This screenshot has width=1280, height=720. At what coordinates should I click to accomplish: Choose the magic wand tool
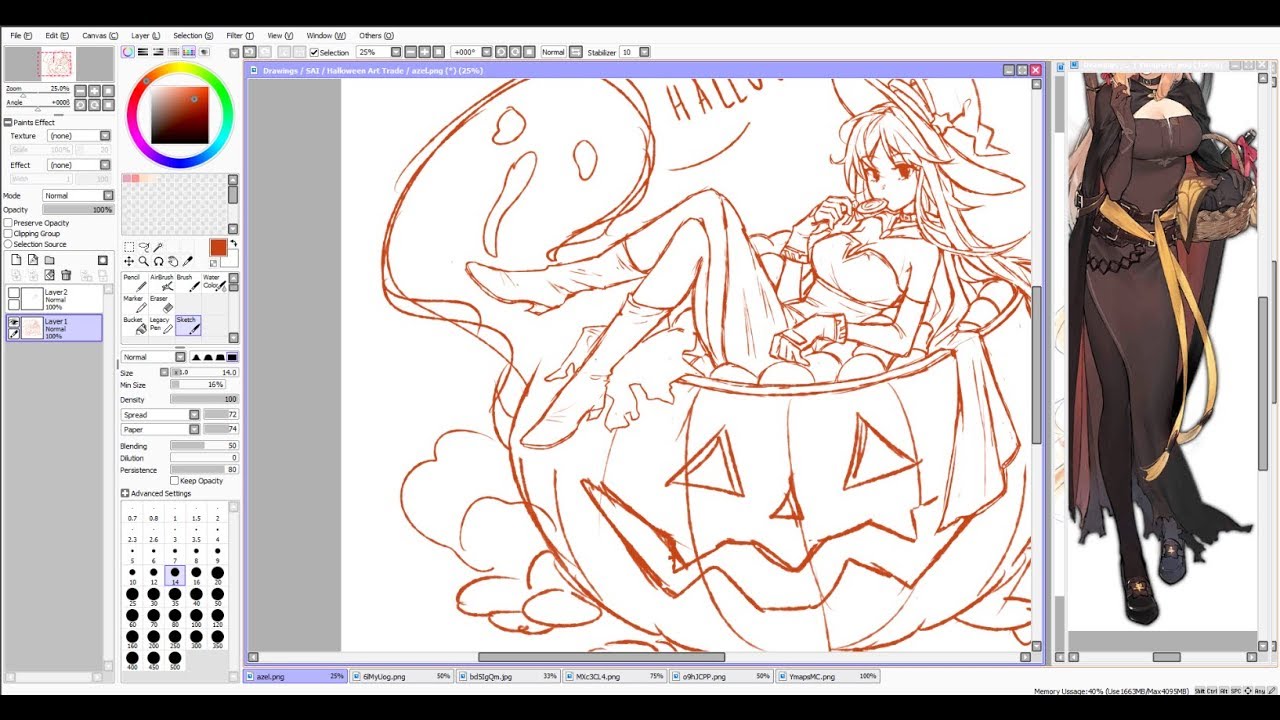click(158, 247)
